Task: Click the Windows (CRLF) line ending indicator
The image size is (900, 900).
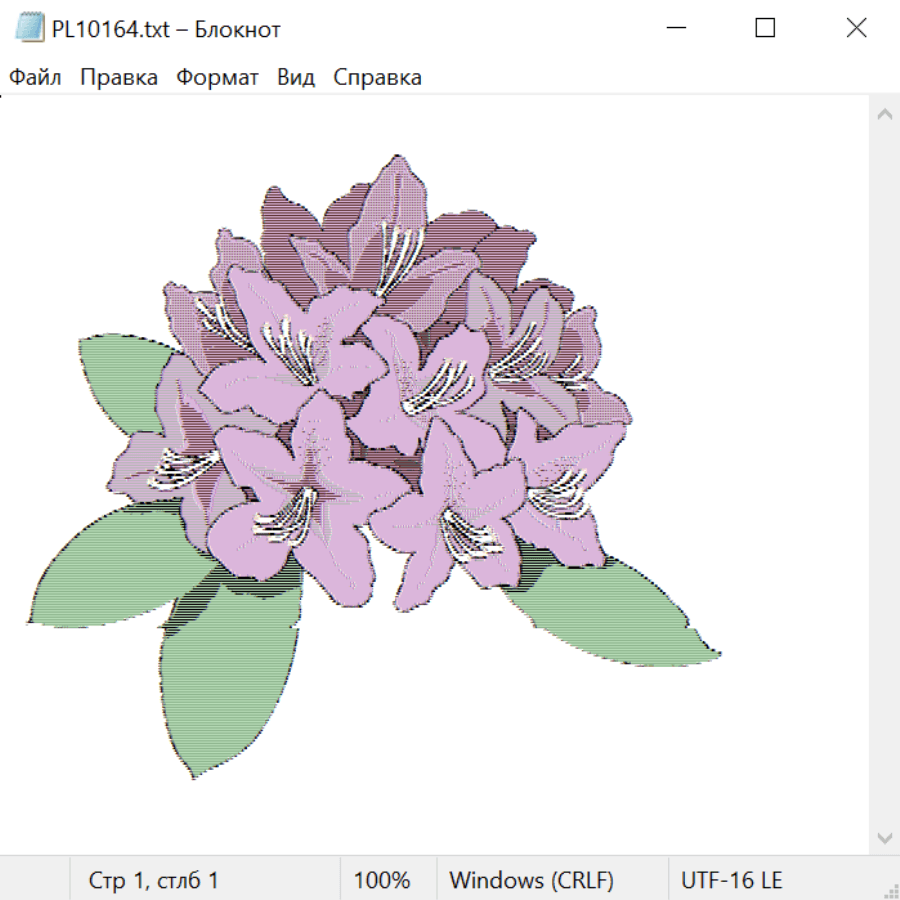Action: coord(531,881)
